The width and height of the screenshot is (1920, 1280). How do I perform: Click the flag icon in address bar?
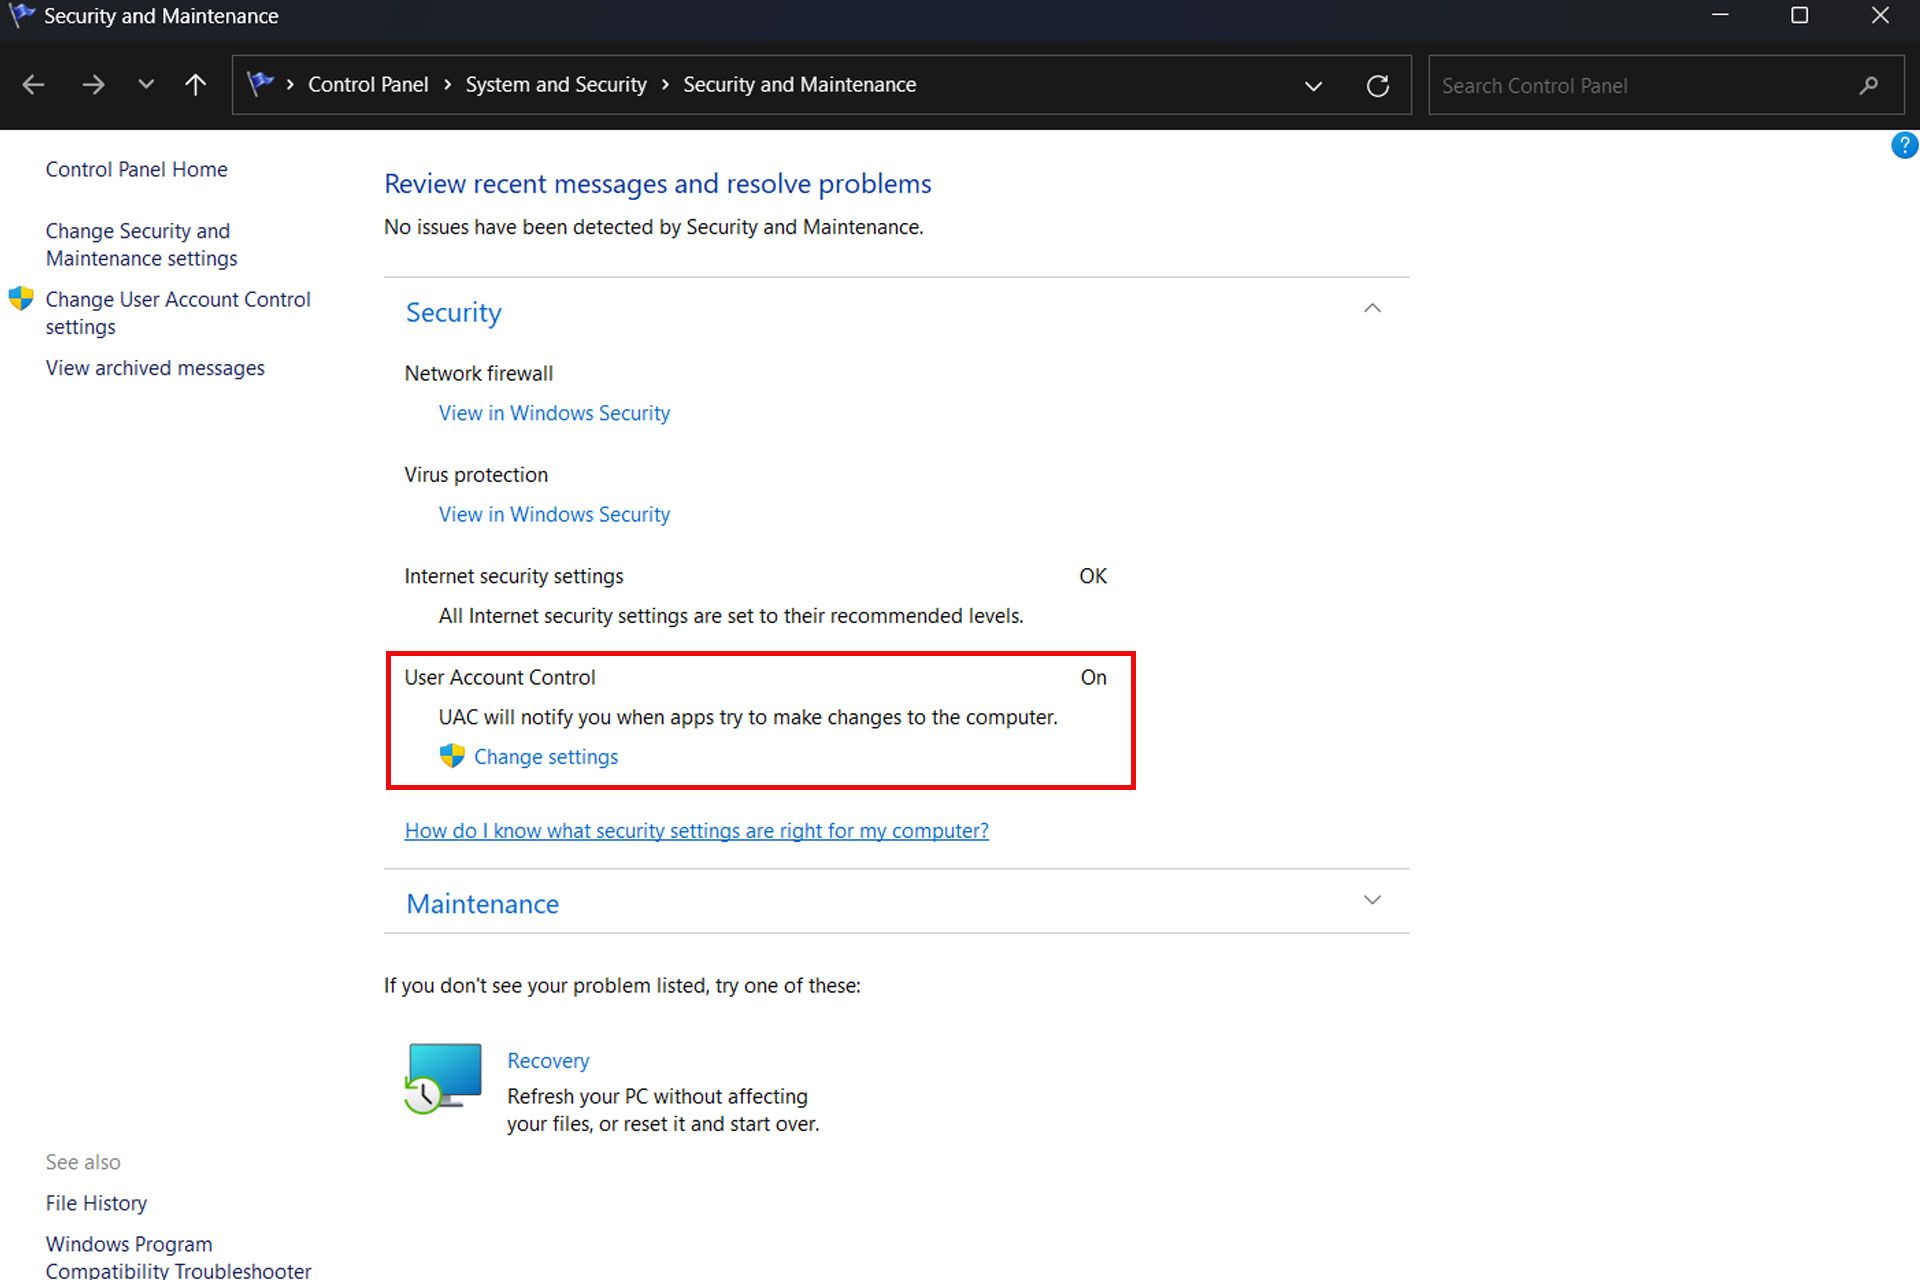(260, 84)
